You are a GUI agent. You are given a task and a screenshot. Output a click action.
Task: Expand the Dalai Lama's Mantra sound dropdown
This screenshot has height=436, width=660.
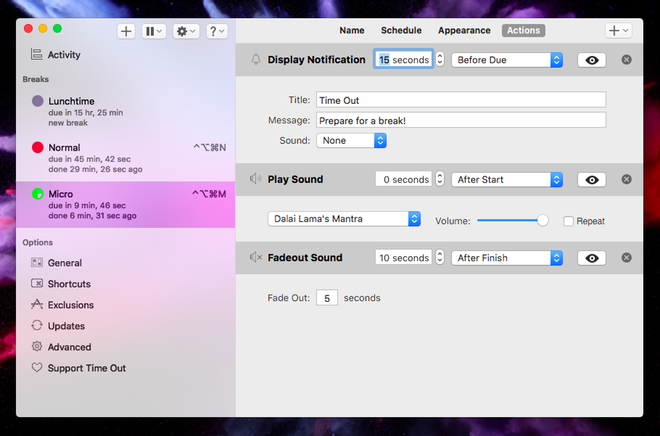pyautogui.click(x=344, y=219)
